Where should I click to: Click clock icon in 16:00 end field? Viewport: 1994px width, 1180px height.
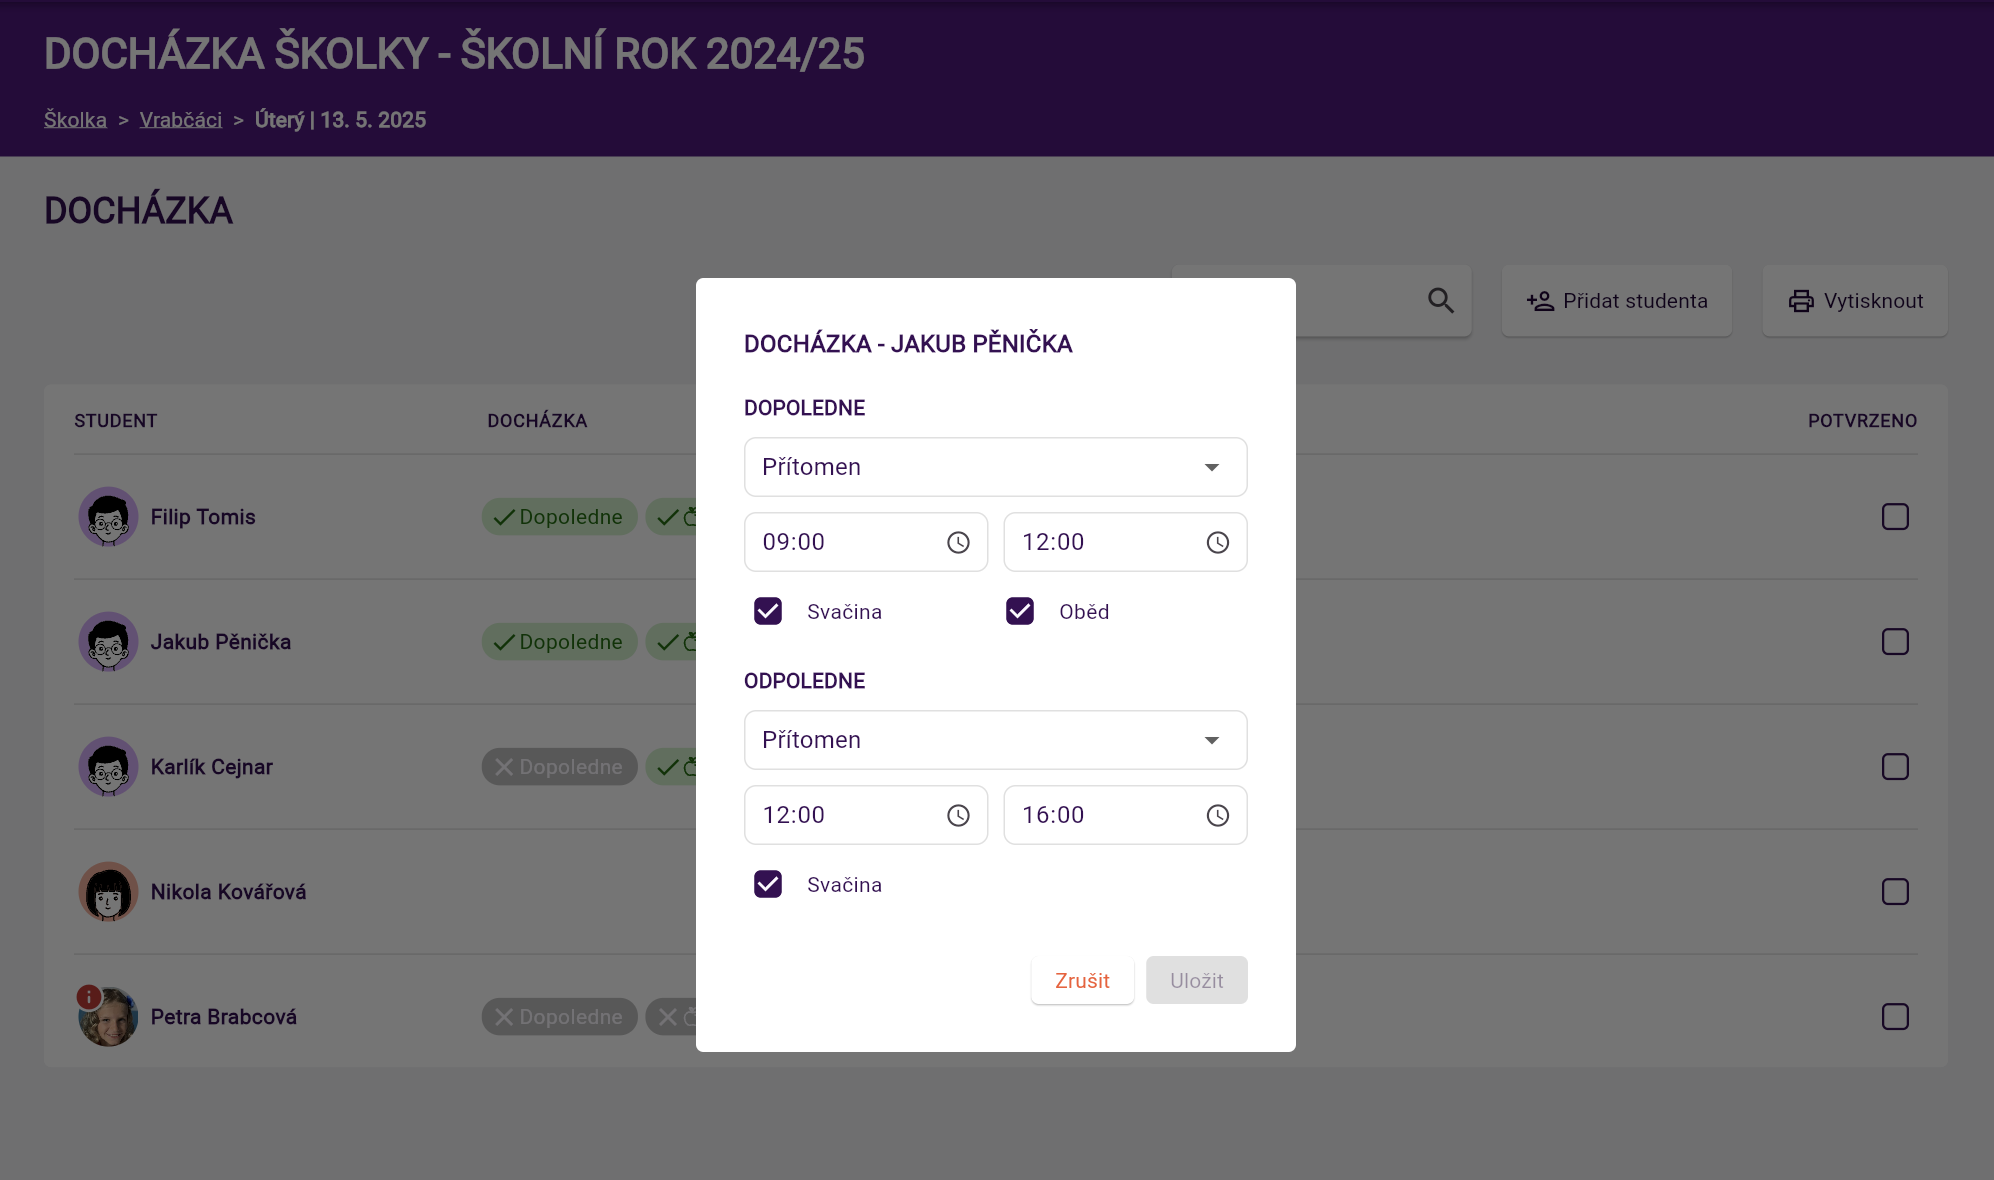pyautogui.click(x=1217, y=815)
